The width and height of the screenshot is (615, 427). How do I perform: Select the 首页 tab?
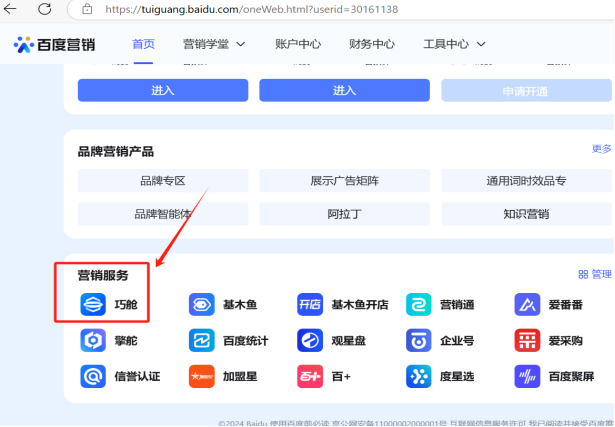click(144, 44)
